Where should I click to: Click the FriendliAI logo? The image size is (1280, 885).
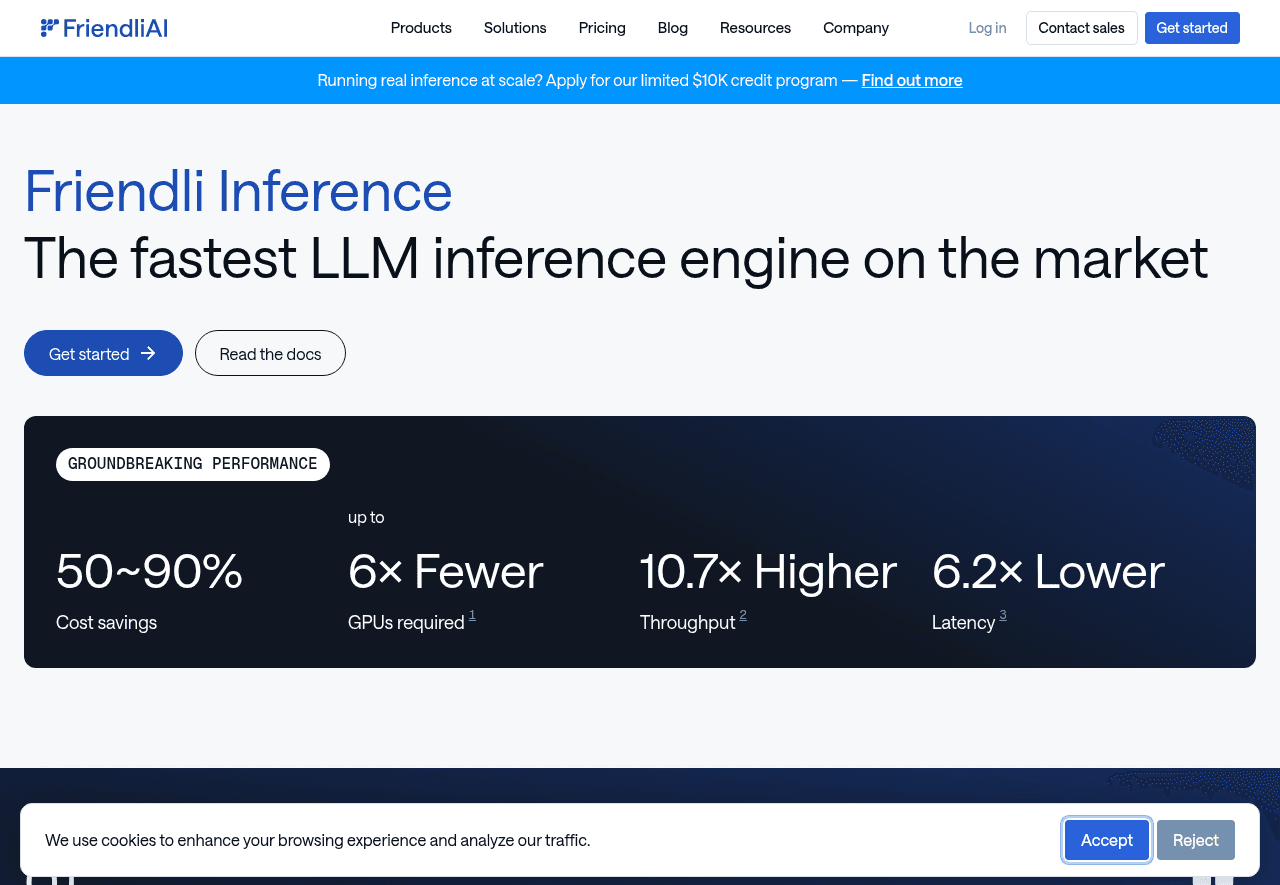(104, 28)
